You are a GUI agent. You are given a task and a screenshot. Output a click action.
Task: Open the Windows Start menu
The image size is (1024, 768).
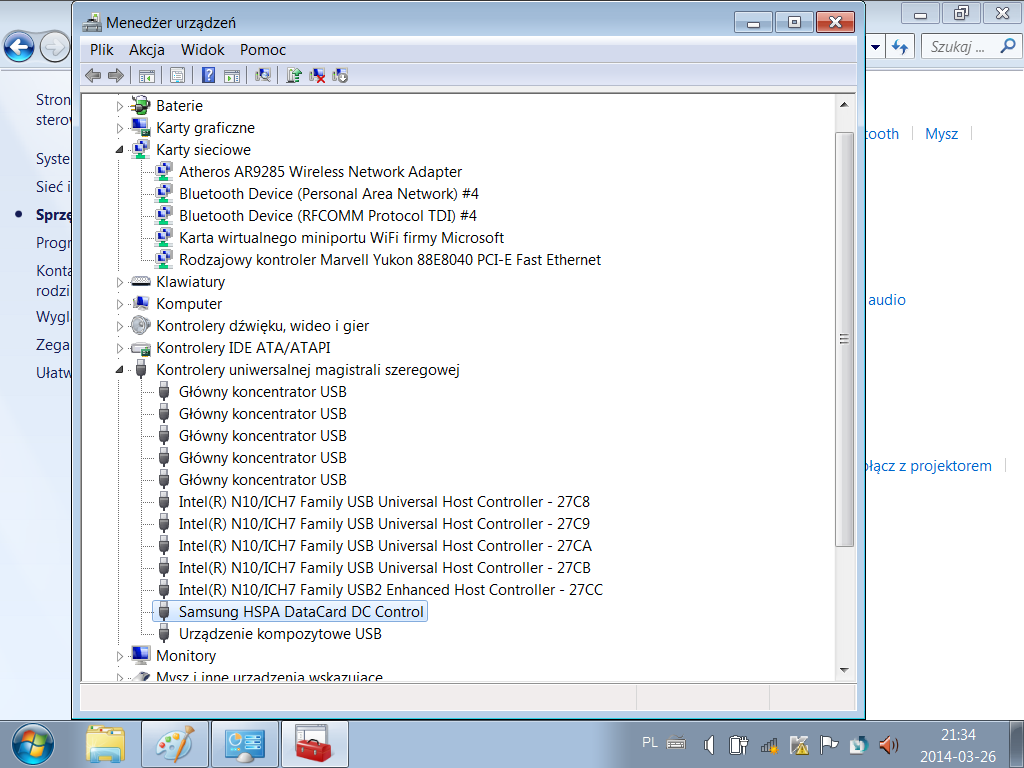click(x=31, y=744)
